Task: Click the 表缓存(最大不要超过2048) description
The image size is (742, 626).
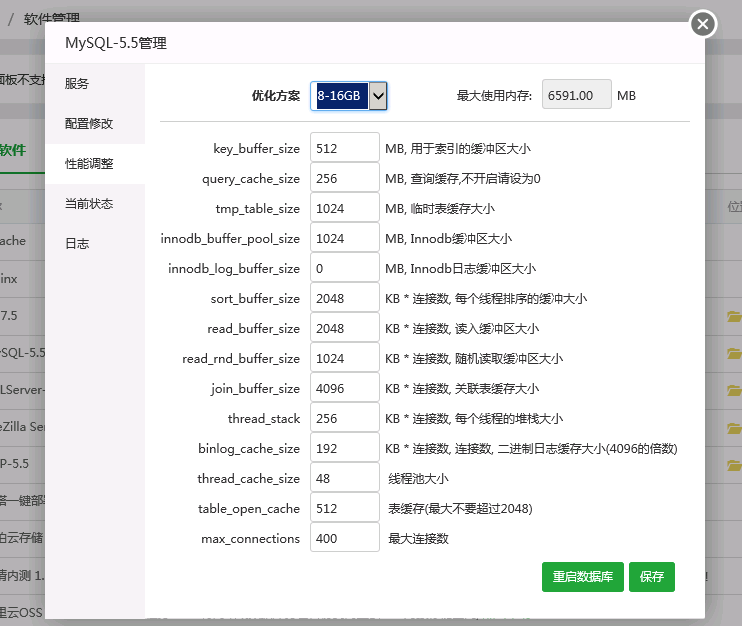Action: [460, 509]
